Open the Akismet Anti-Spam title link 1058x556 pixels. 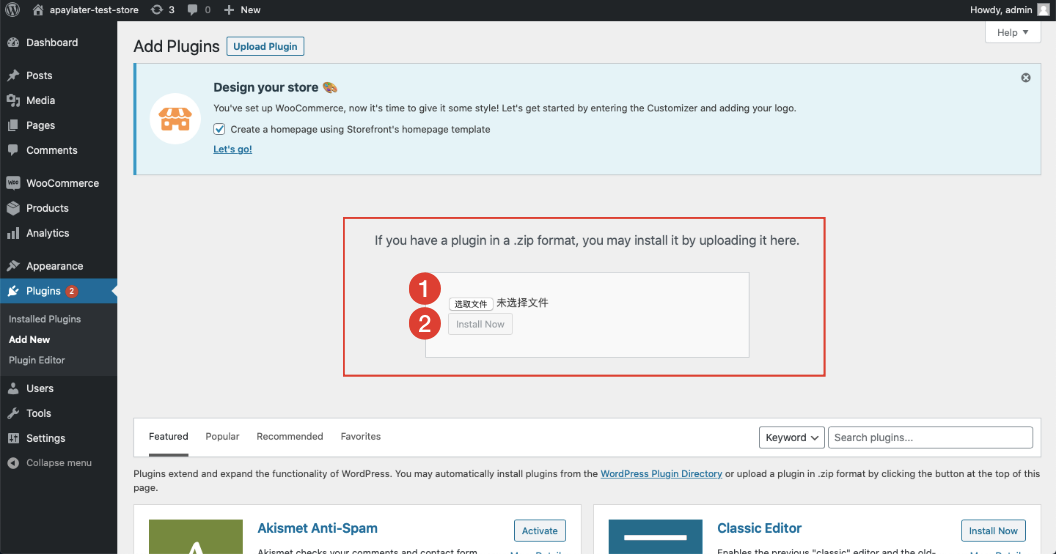click(317, 528)
